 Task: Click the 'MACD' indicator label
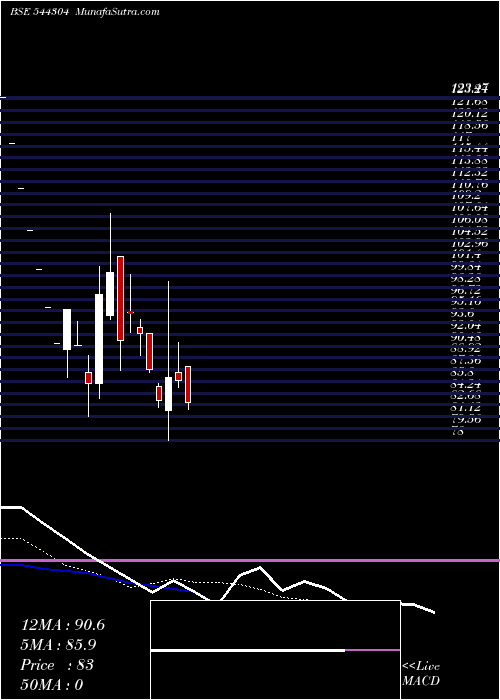click(x=421, y=681)
